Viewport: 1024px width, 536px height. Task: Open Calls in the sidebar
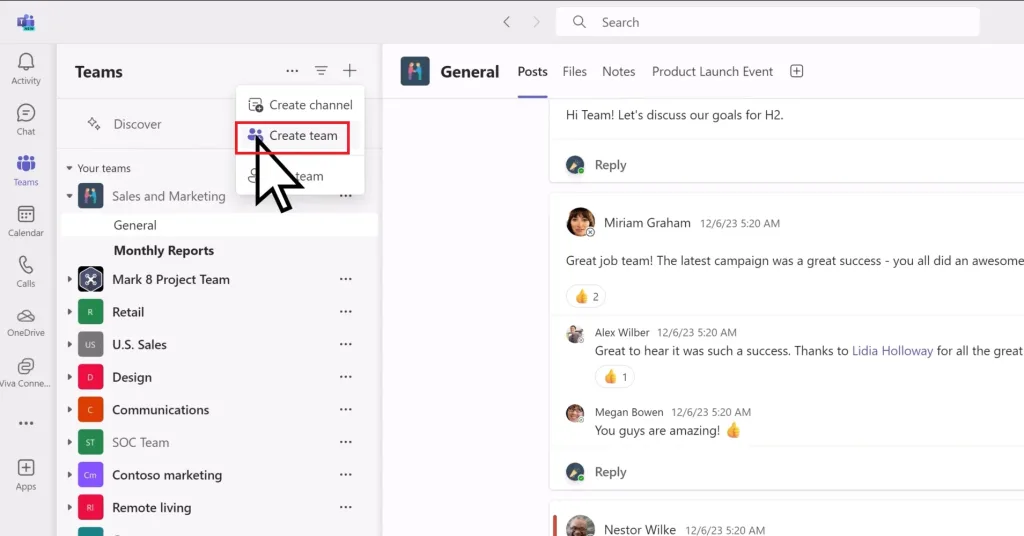pyautogui.click(x=26, y=271)
